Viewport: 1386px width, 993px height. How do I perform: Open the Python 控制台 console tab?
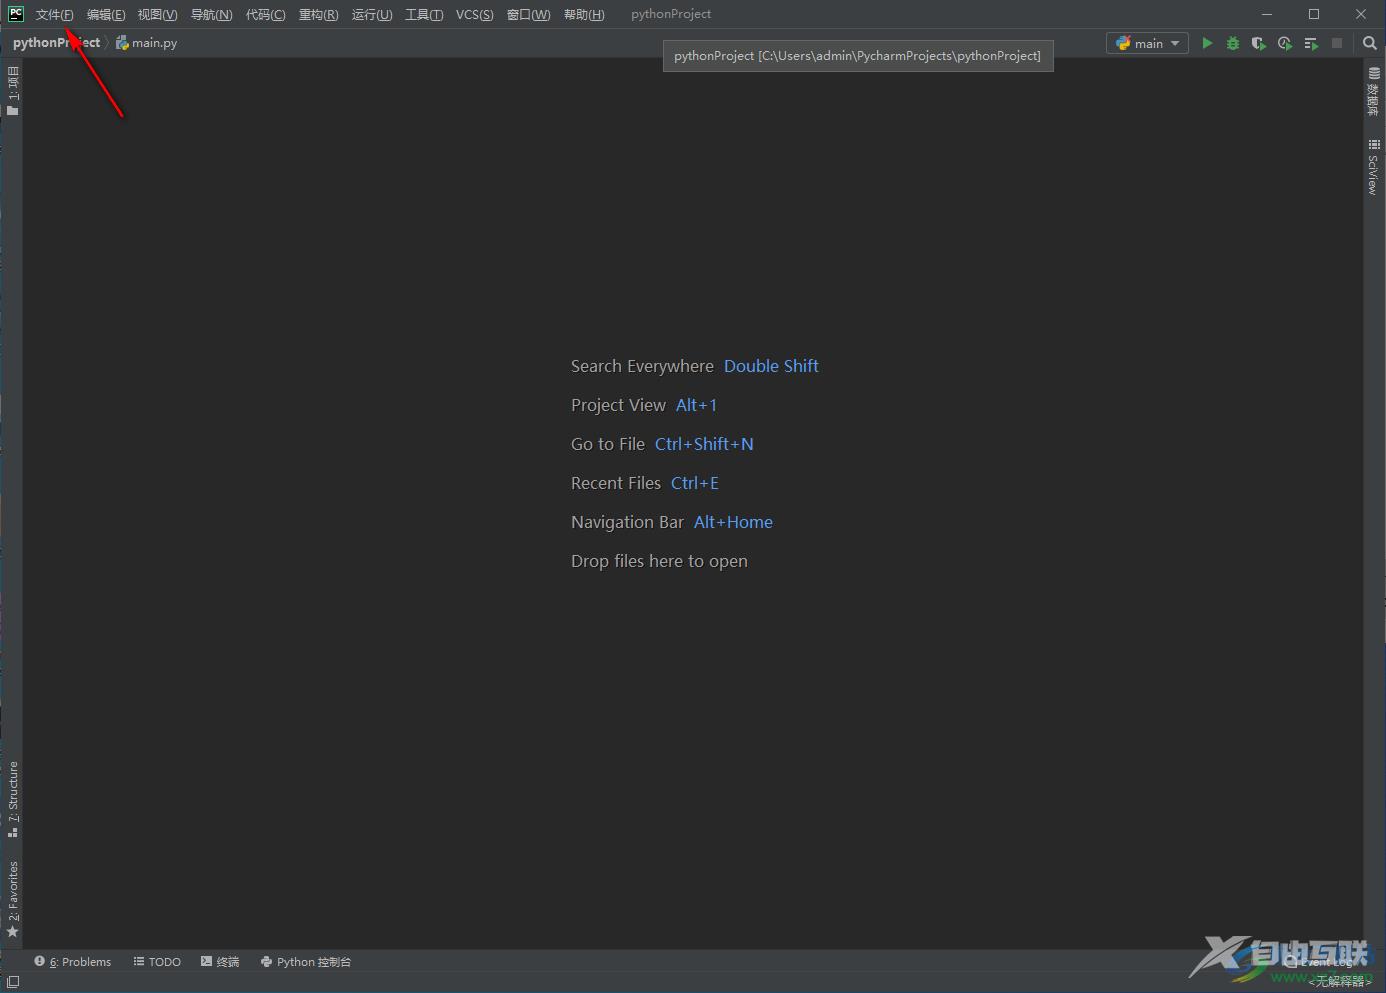pyautogui.click(x=306, y=962)
